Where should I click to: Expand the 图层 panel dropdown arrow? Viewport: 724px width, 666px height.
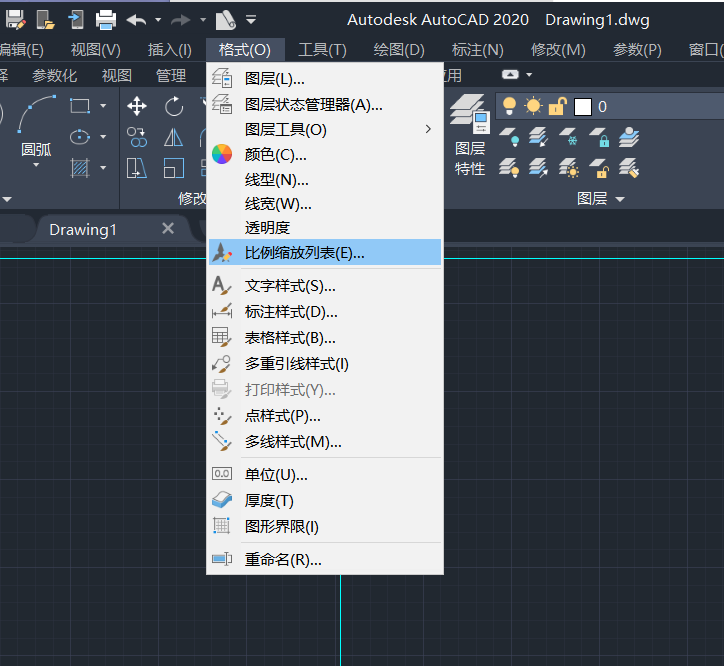(620, 200)
